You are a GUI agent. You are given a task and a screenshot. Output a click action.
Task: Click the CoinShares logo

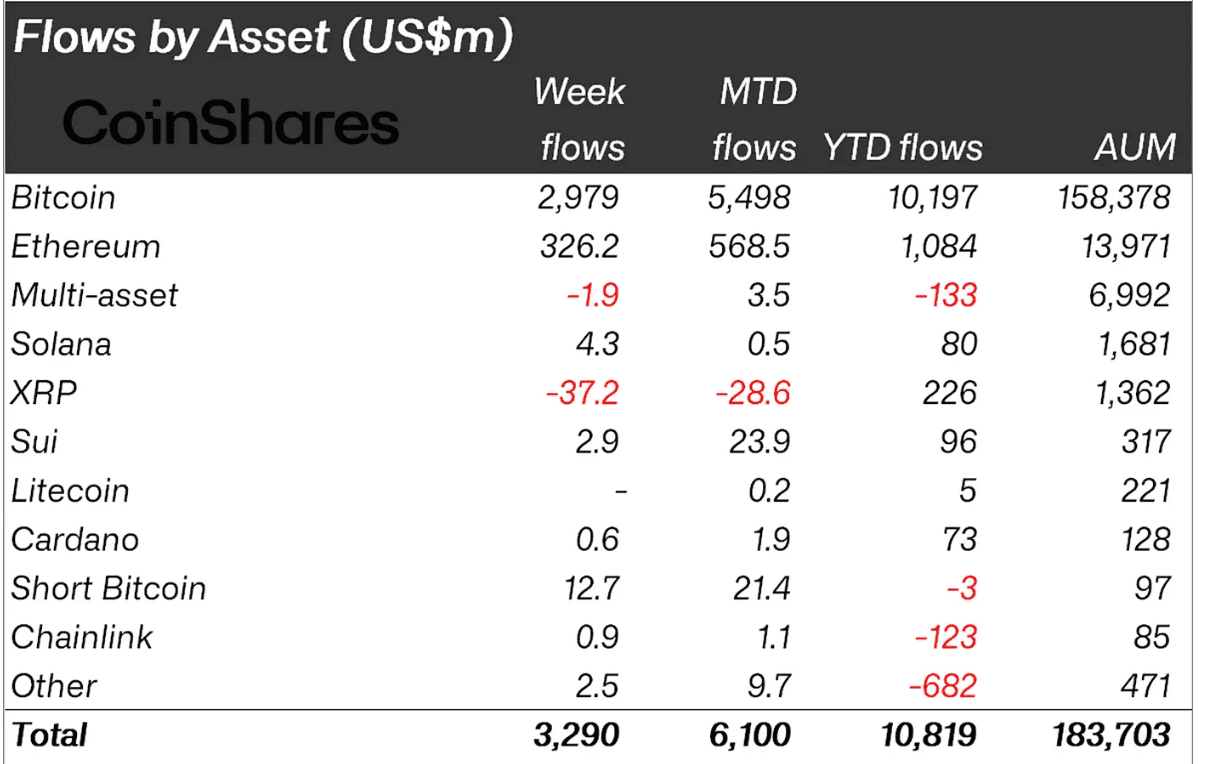click(231, 124)
